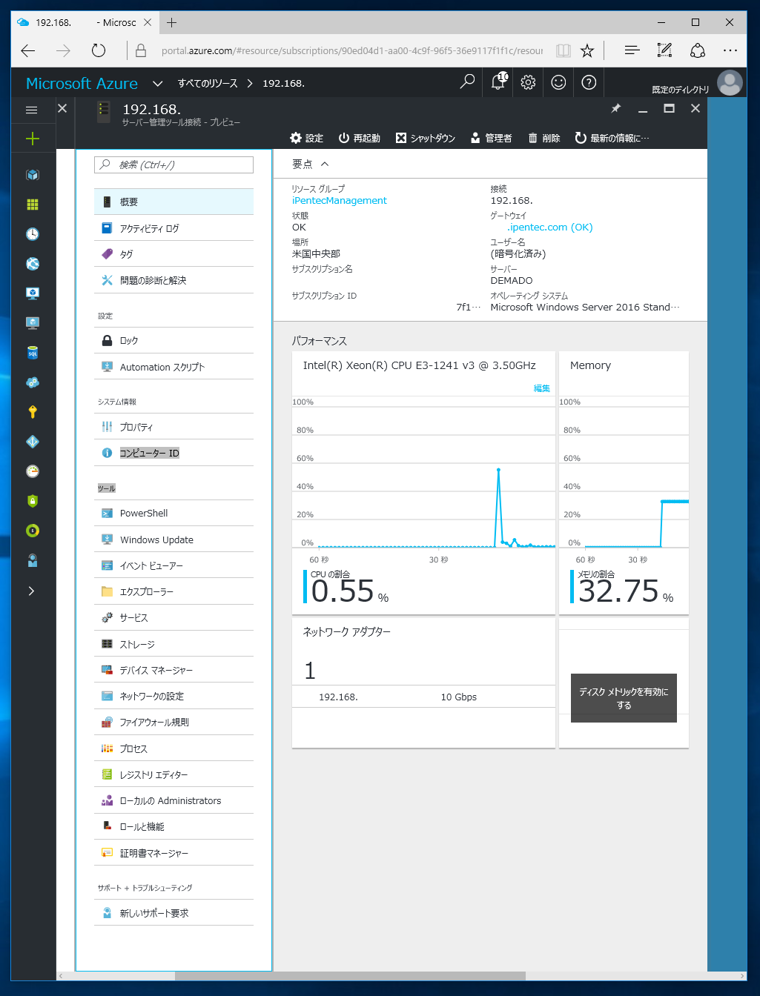The width and height of the screenshot is (760, 996).
Task: Collapse the 要点 essentials section
Action: click(x=311, y=164)
